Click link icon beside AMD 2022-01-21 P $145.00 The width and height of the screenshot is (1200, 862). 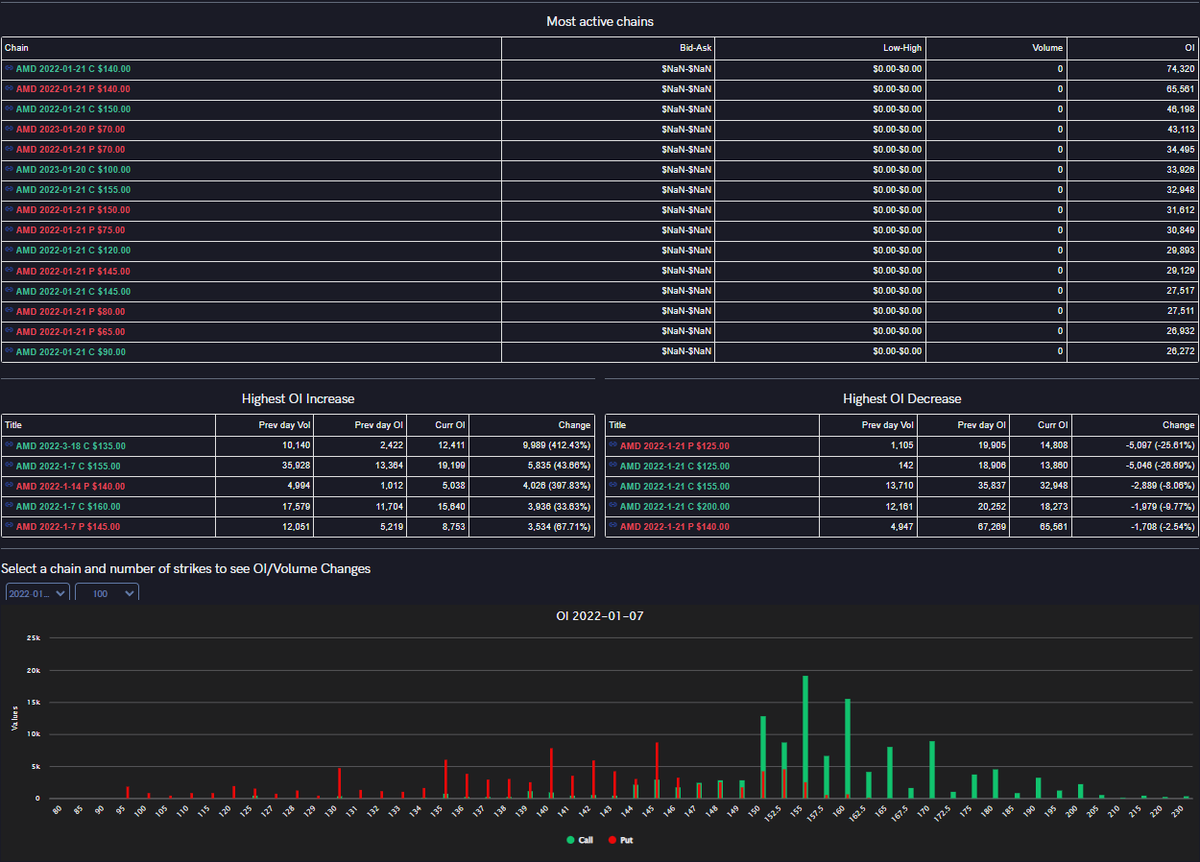coord(9,271)
